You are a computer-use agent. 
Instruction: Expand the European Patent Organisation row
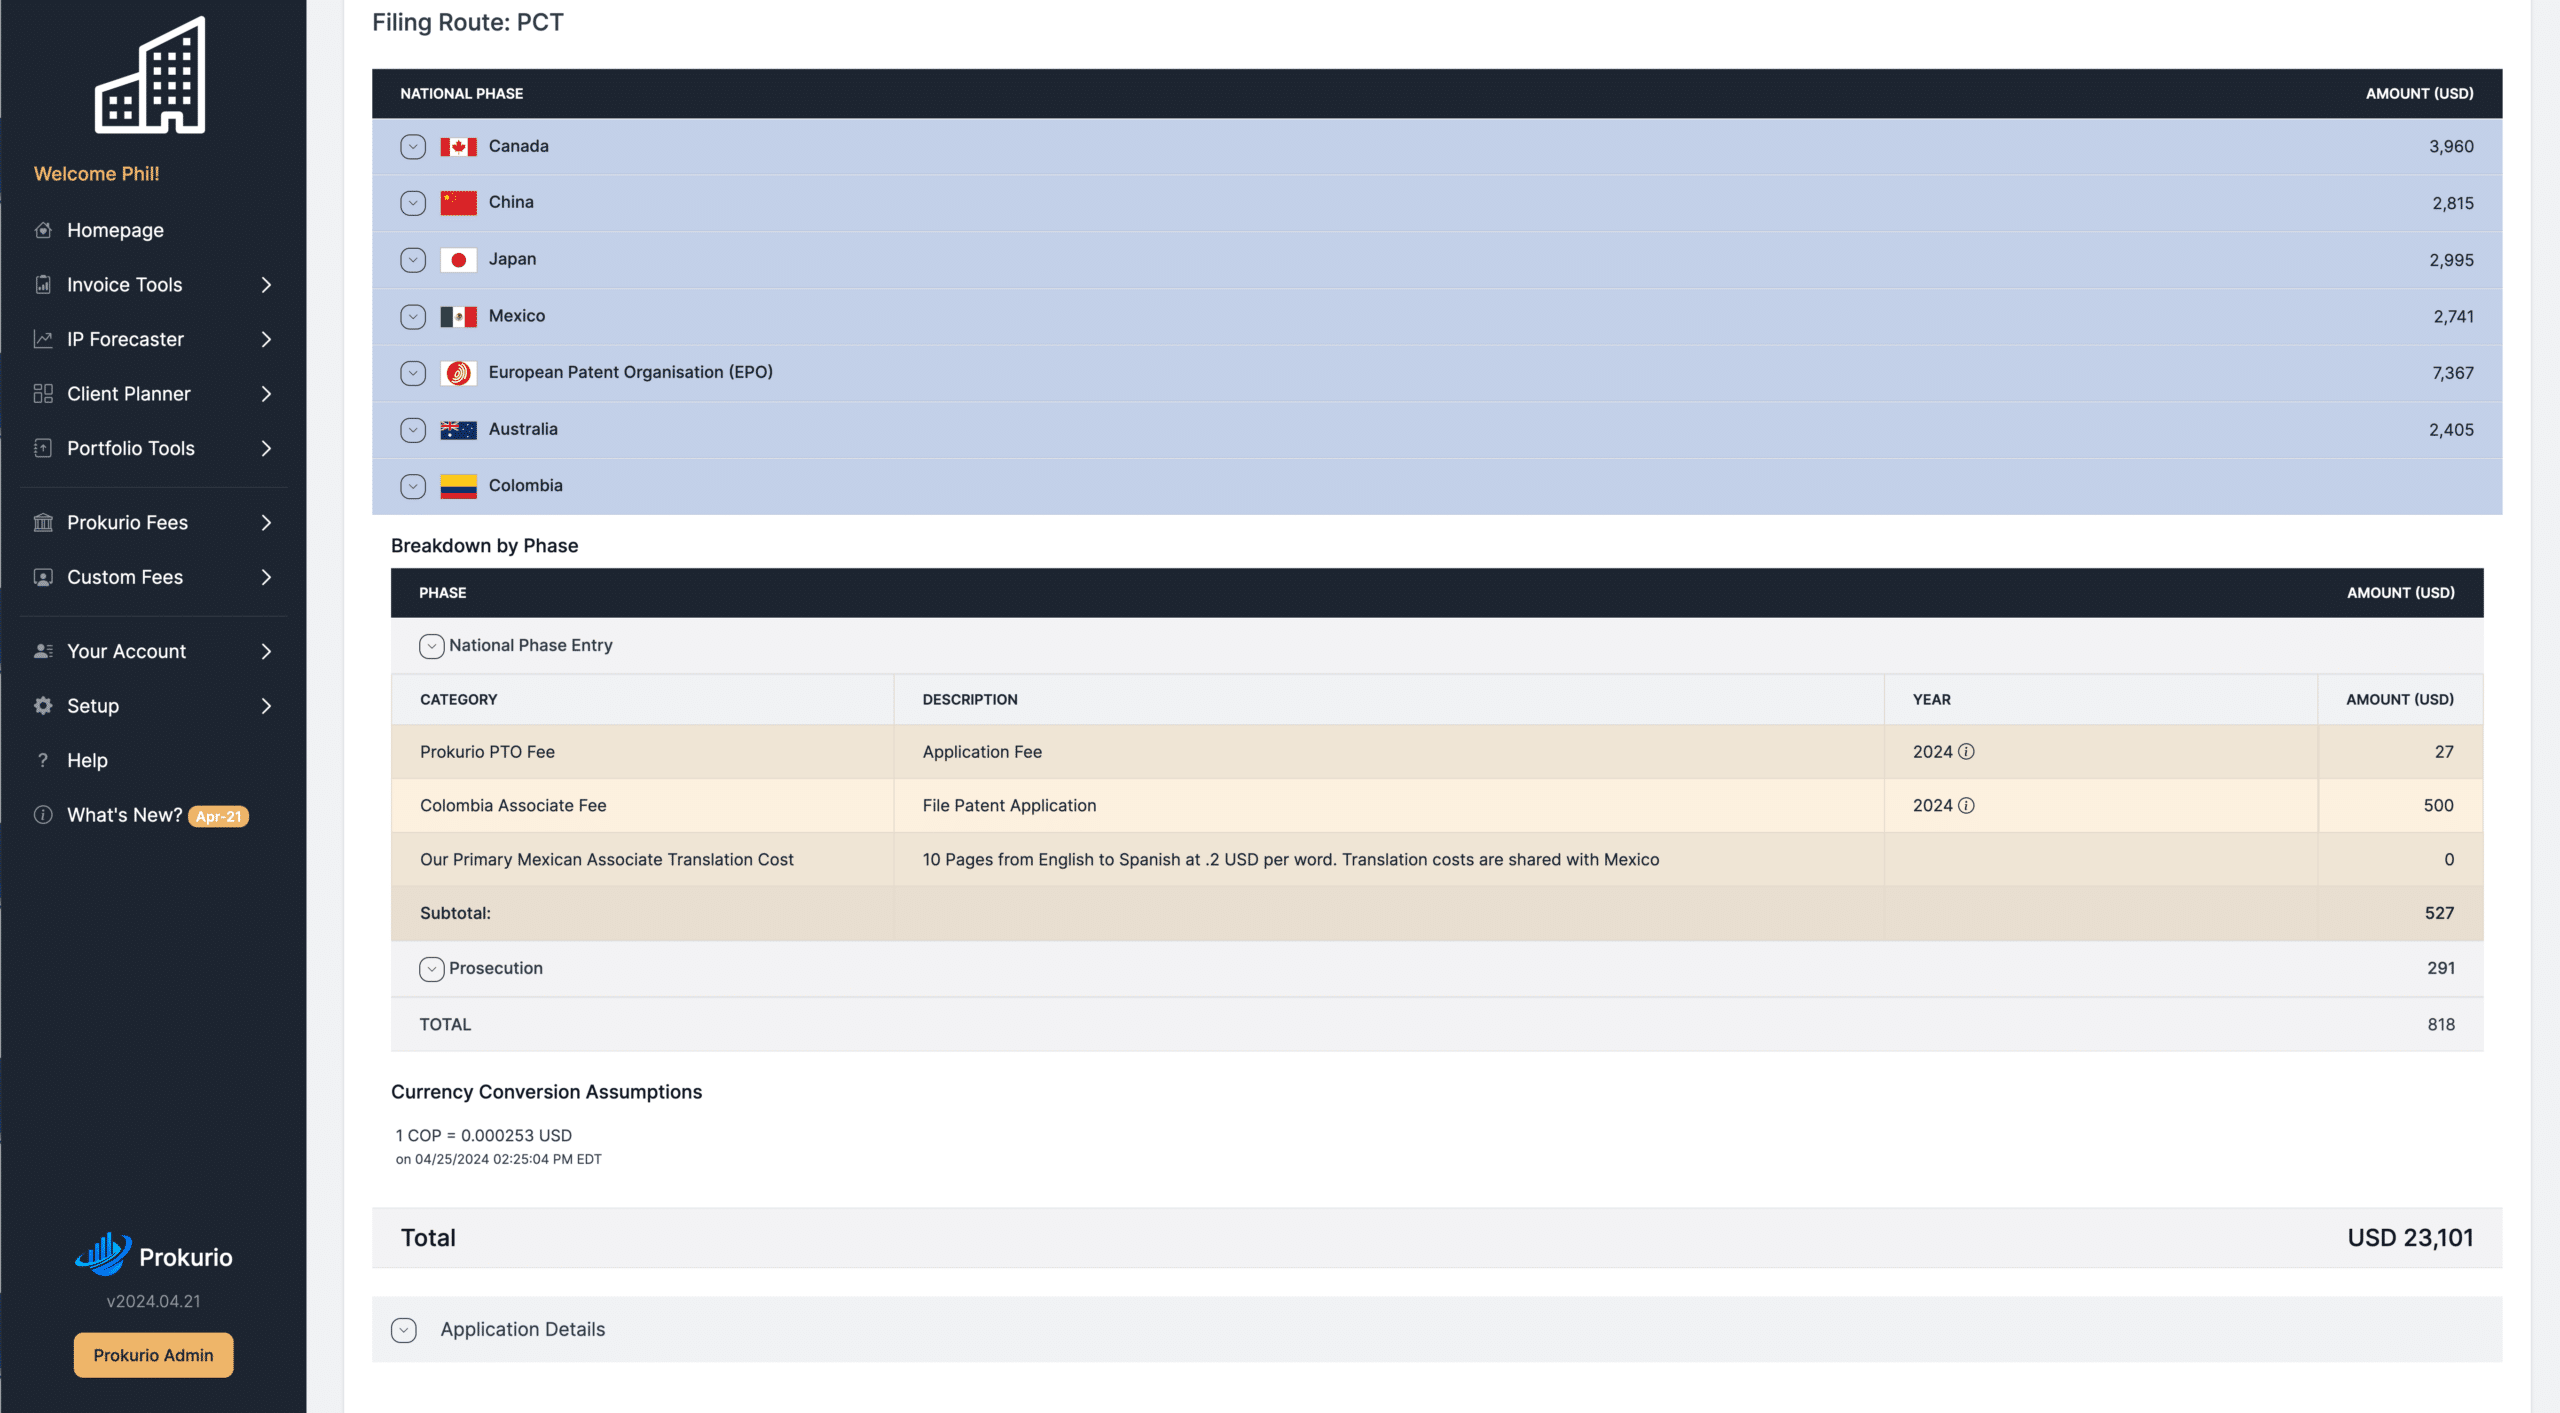413,373
